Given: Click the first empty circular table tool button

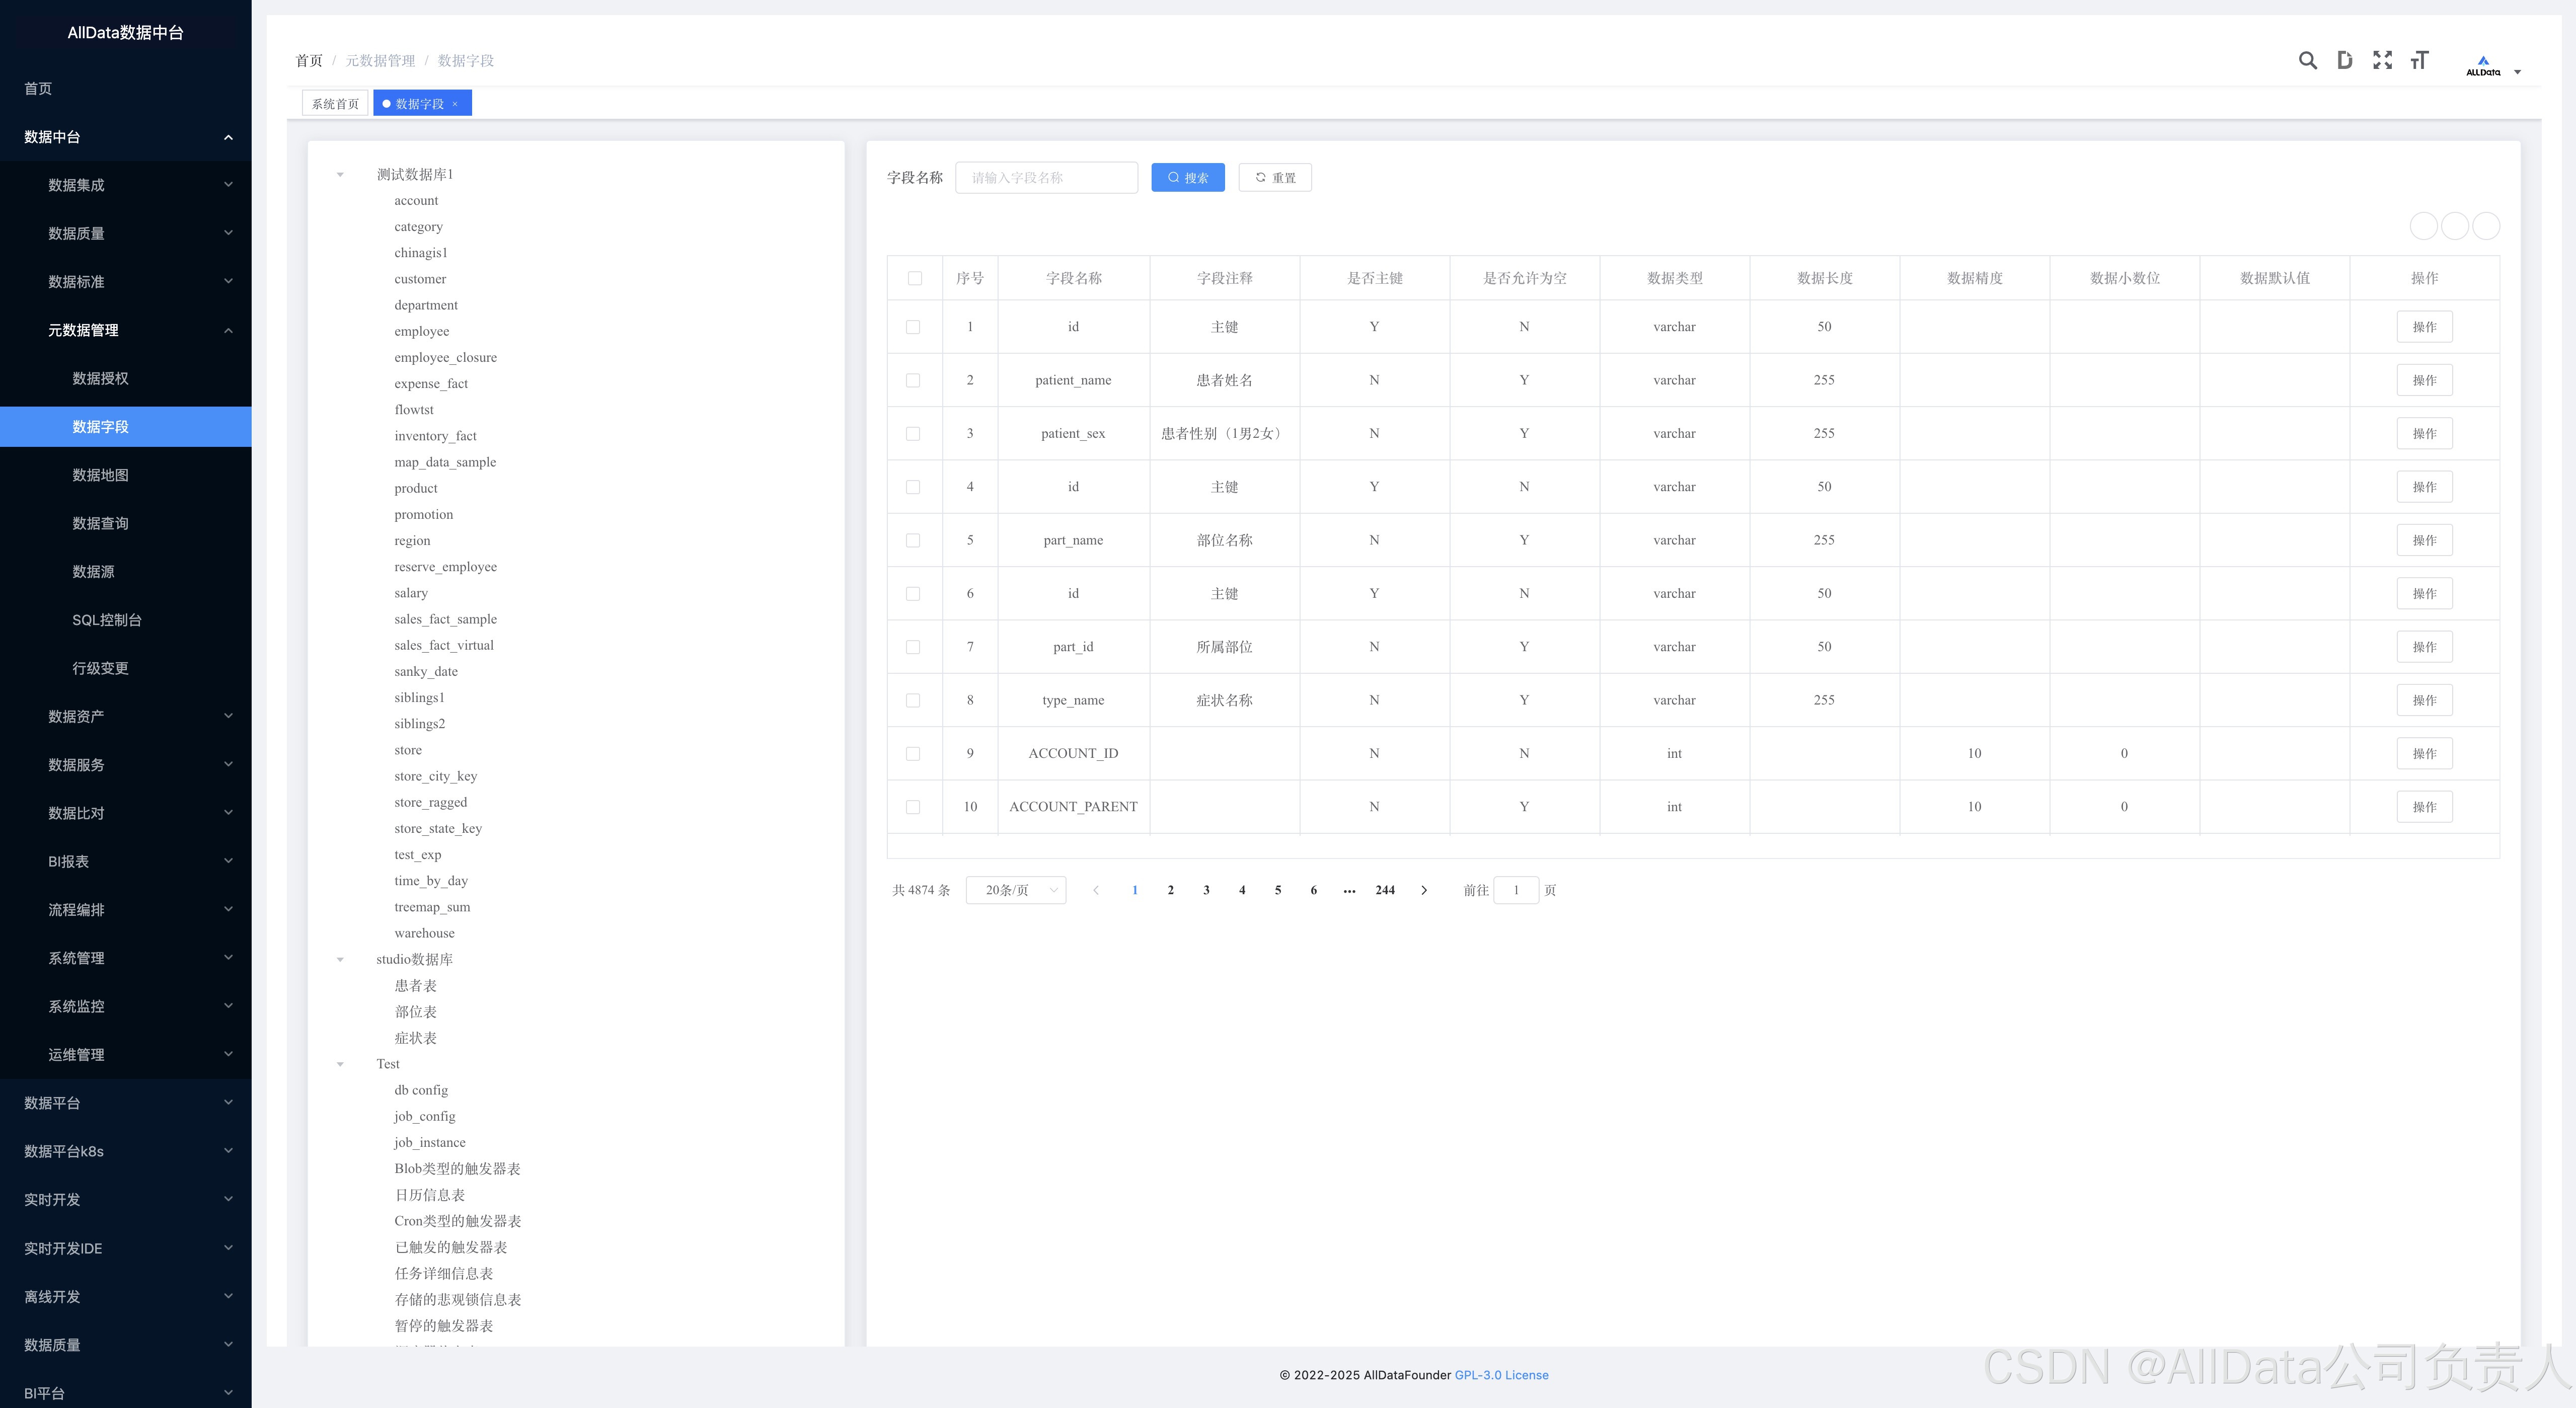Looking at the screenshot, I should (2423, 226).
